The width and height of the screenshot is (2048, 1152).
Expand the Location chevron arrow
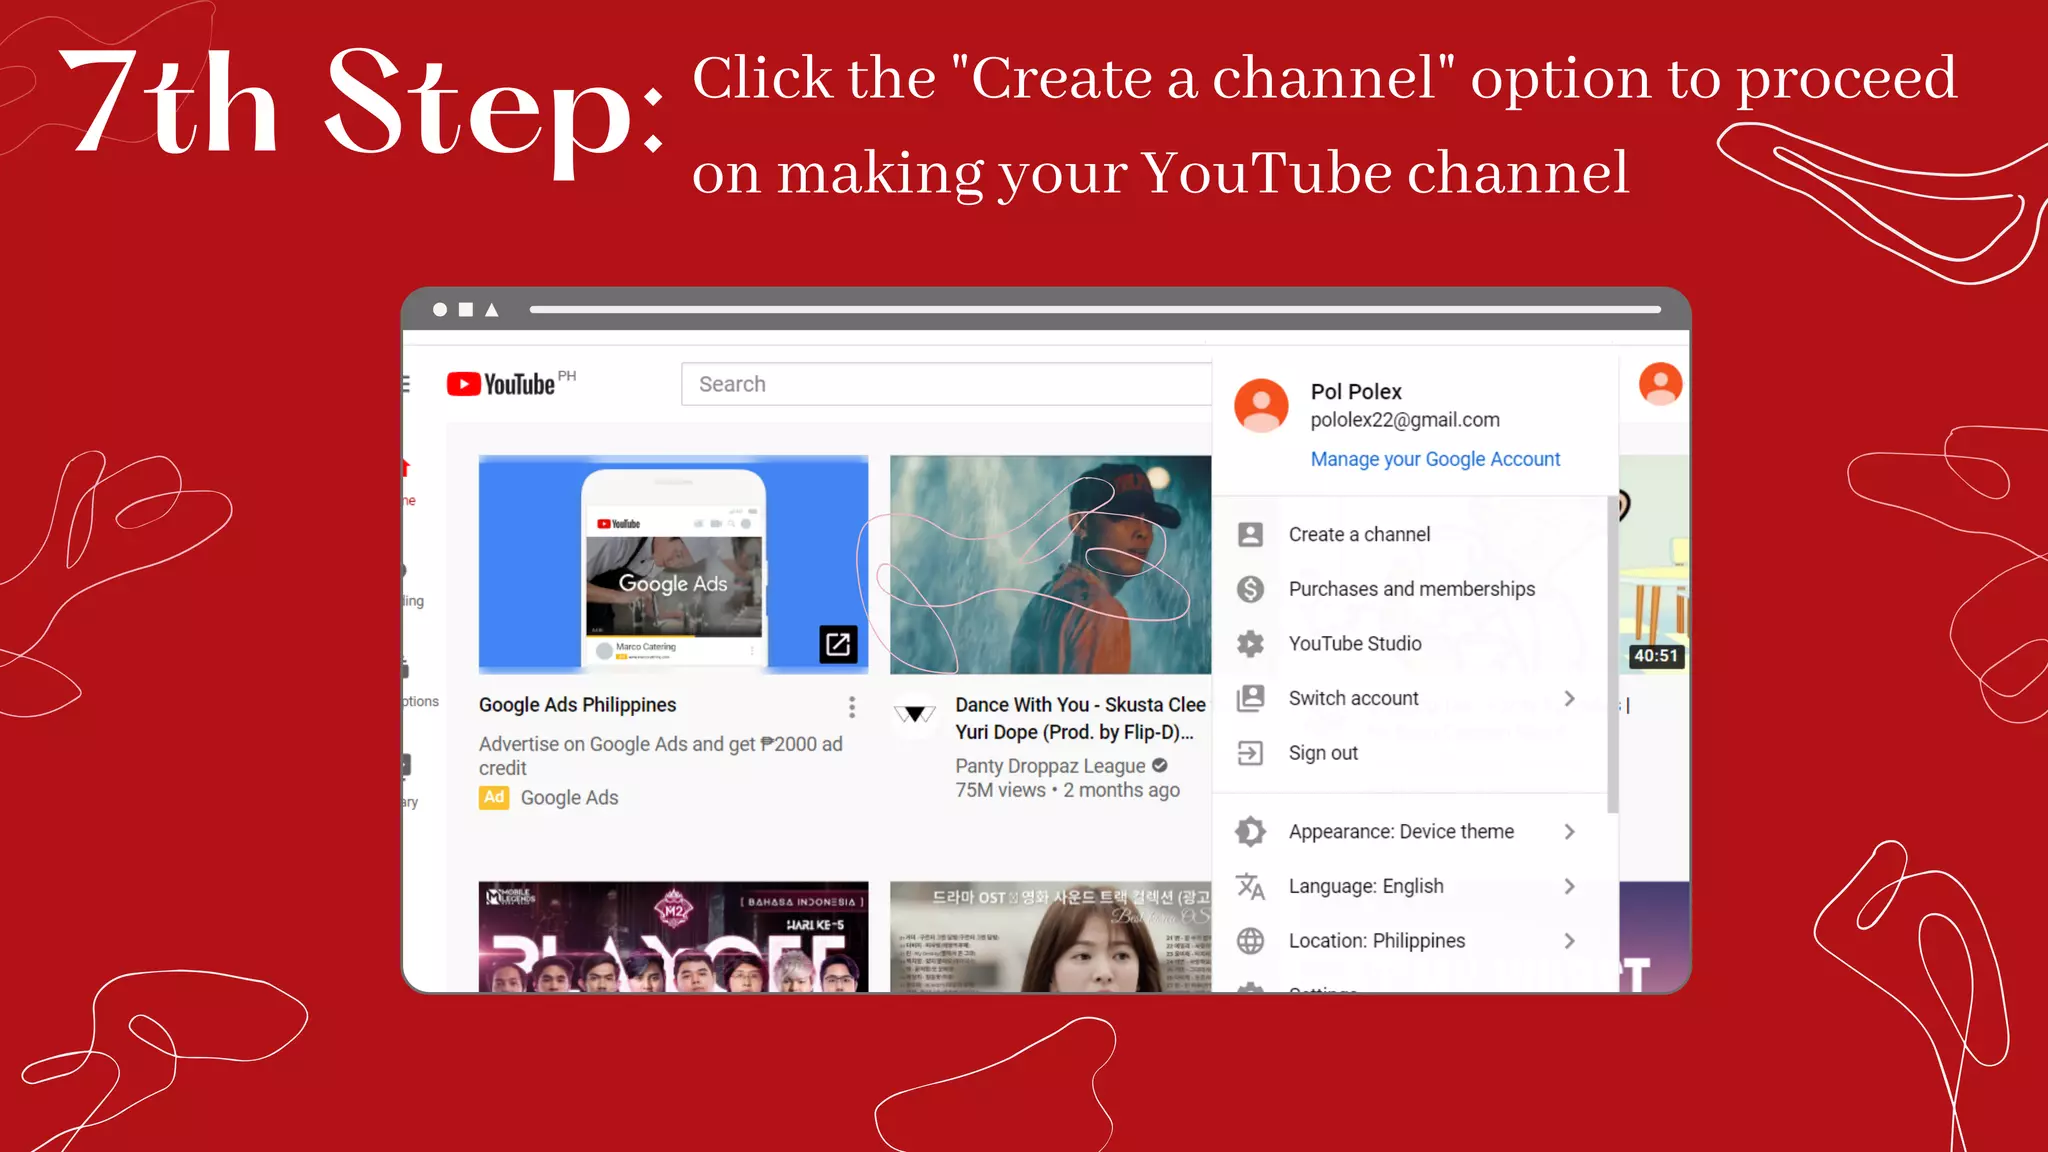[x=1569, y=941]
